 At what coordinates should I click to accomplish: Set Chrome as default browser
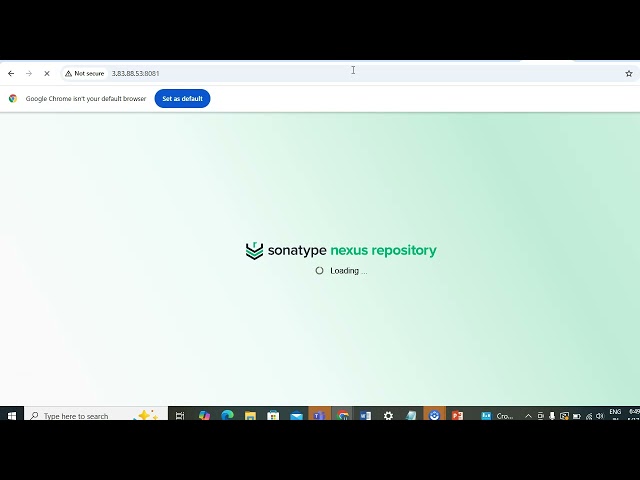[182, 98]
